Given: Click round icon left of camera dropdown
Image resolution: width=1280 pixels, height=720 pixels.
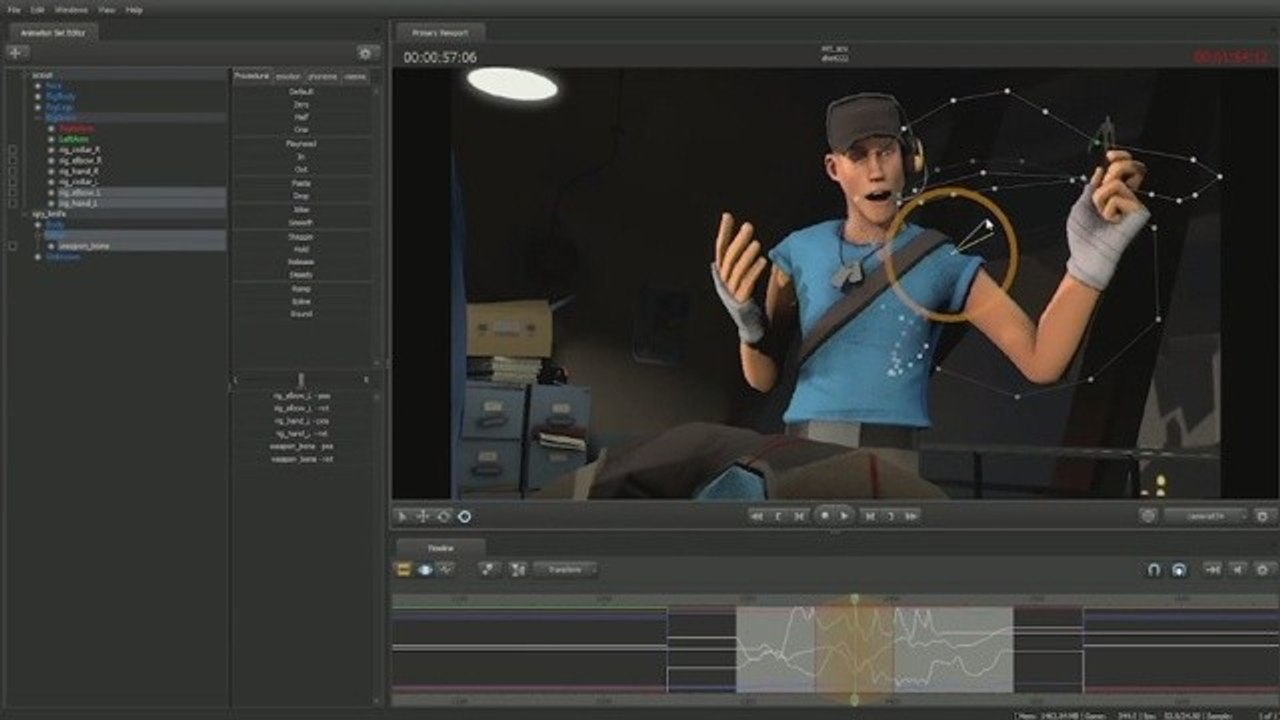Looking at the screenshot, I should coord(1148,516).
